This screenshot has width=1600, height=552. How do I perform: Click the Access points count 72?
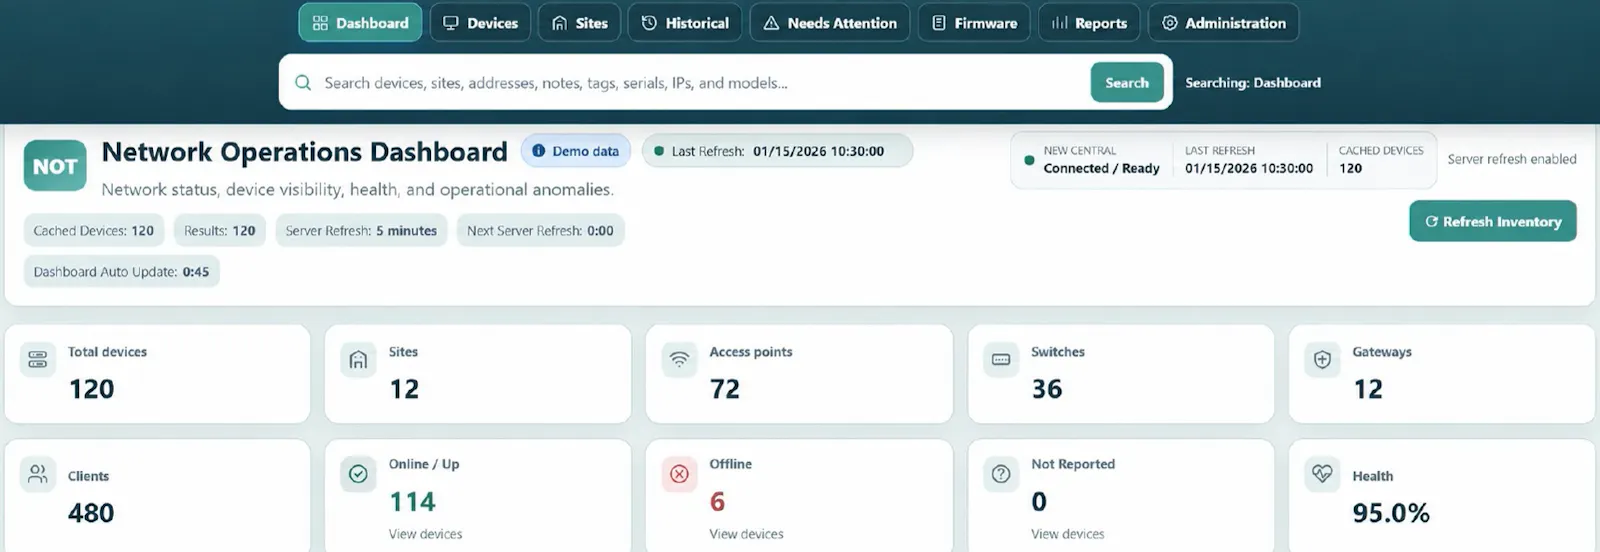725,389
